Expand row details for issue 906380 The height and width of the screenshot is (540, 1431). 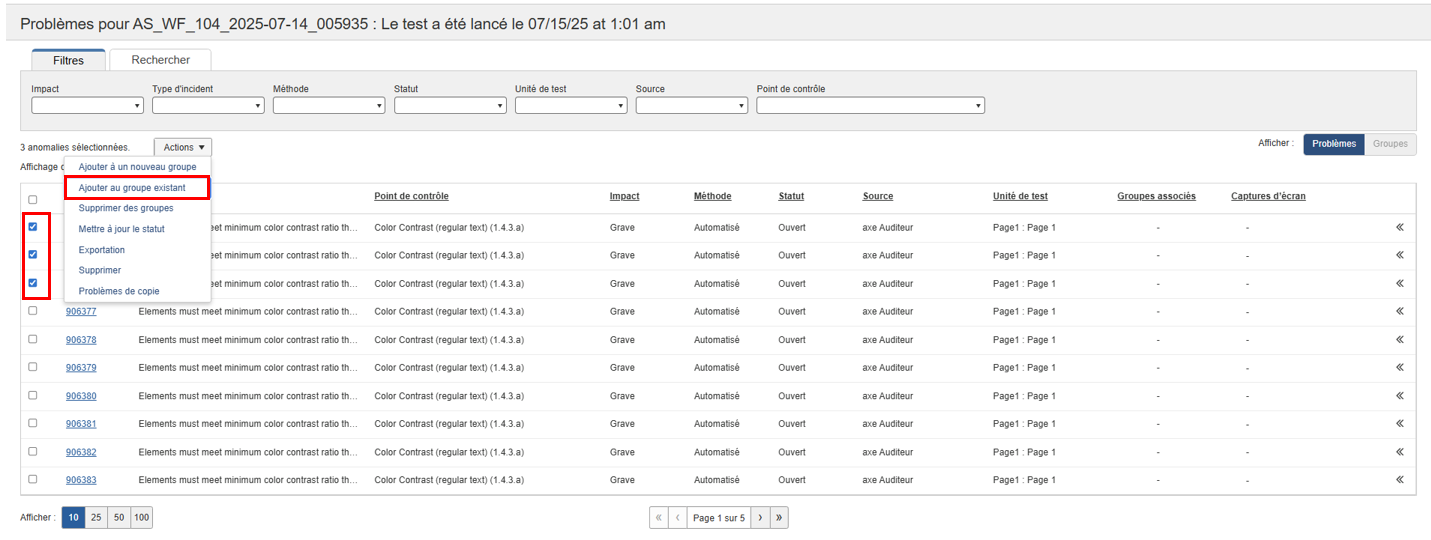click(x=1400, y=396)
